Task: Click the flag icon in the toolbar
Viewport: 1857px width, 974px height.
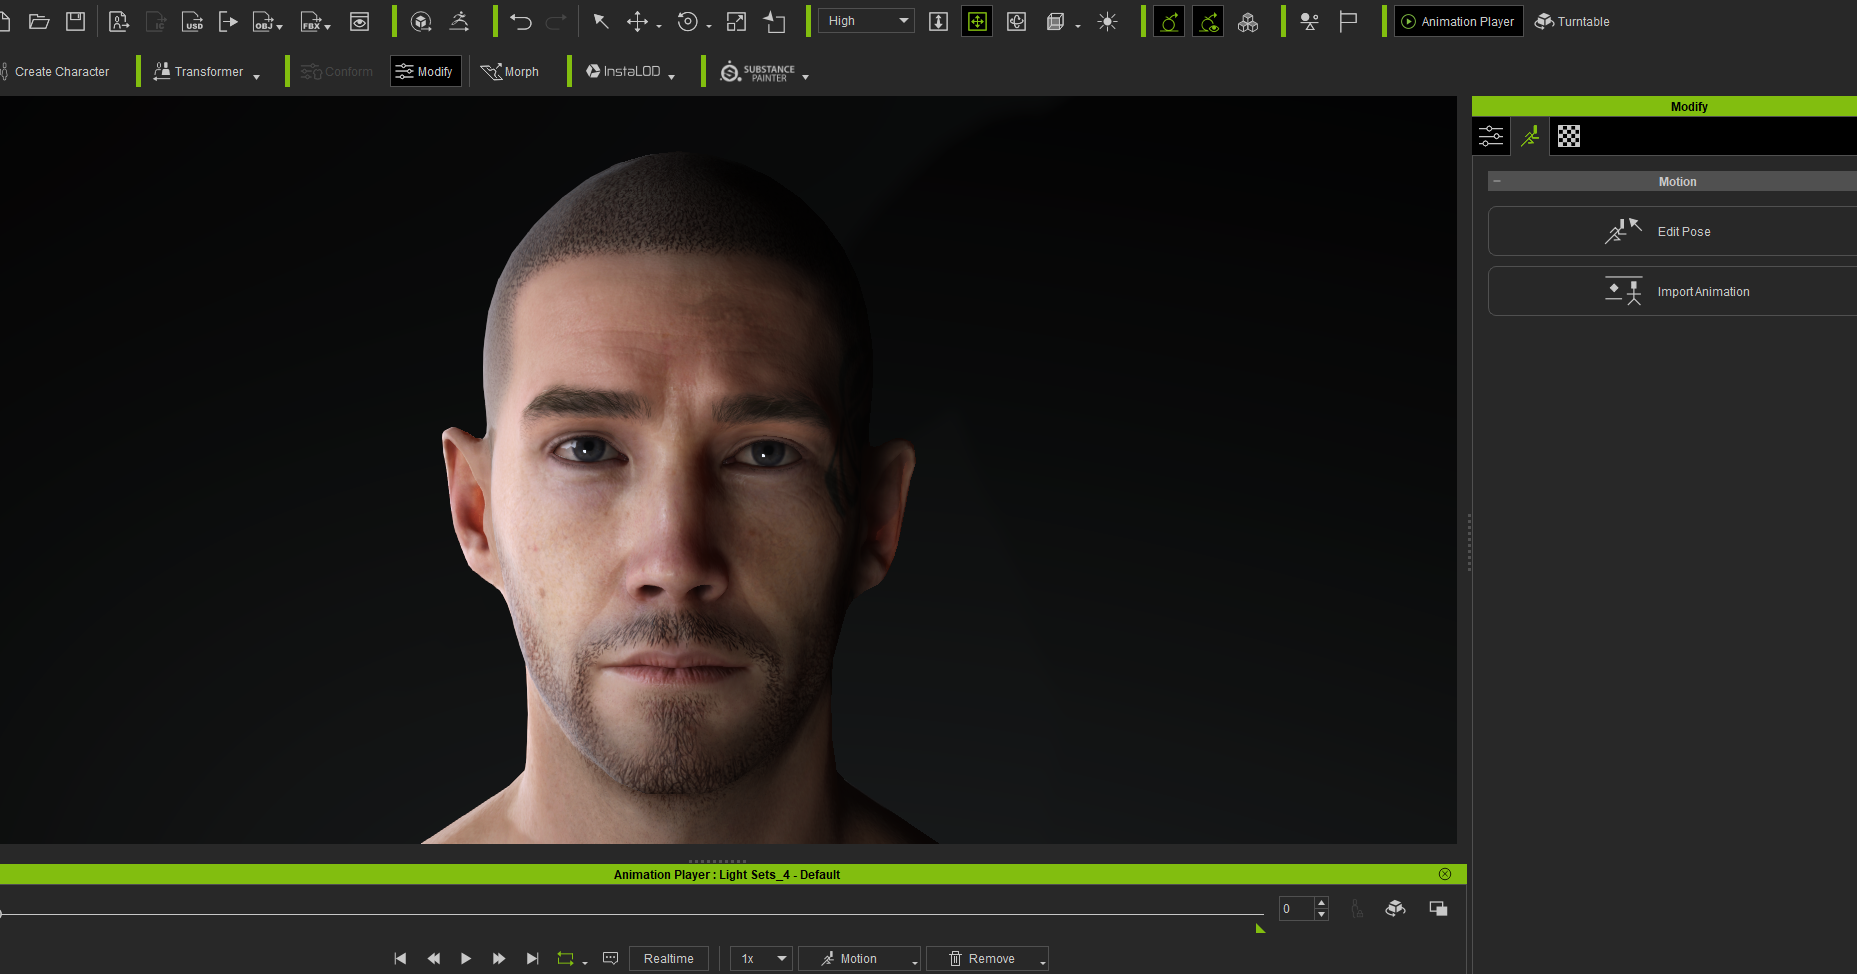Action: click(1348, 21)
